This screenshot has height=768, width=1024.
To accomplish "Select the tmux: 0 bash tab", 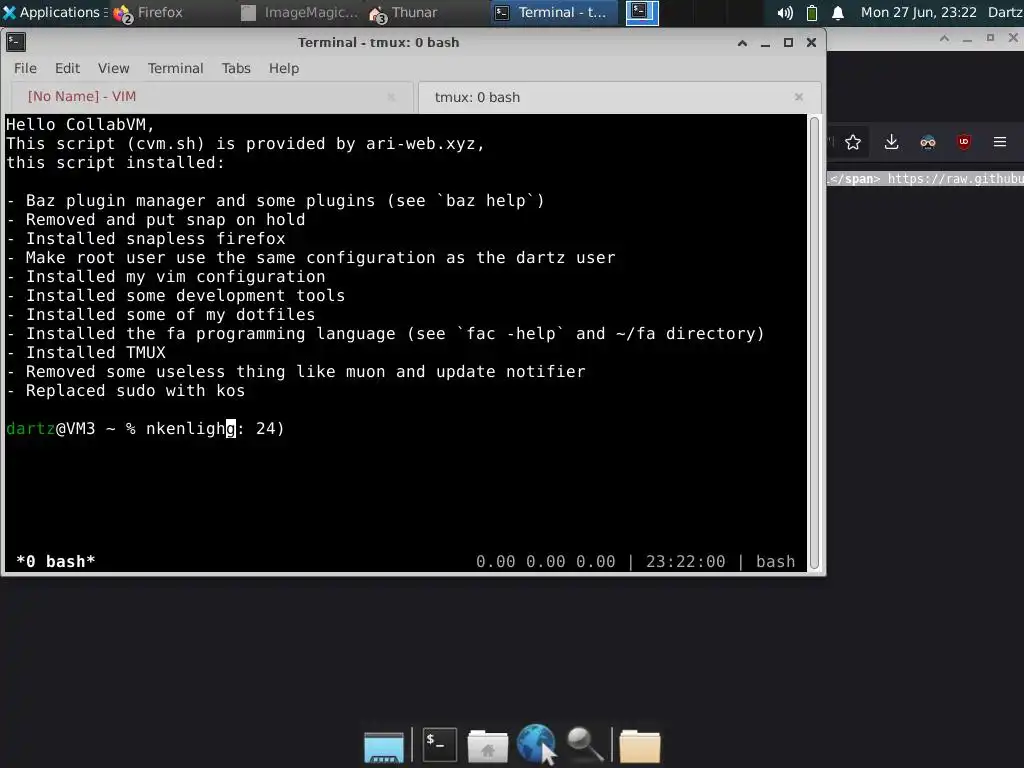I will coord(619,97).
